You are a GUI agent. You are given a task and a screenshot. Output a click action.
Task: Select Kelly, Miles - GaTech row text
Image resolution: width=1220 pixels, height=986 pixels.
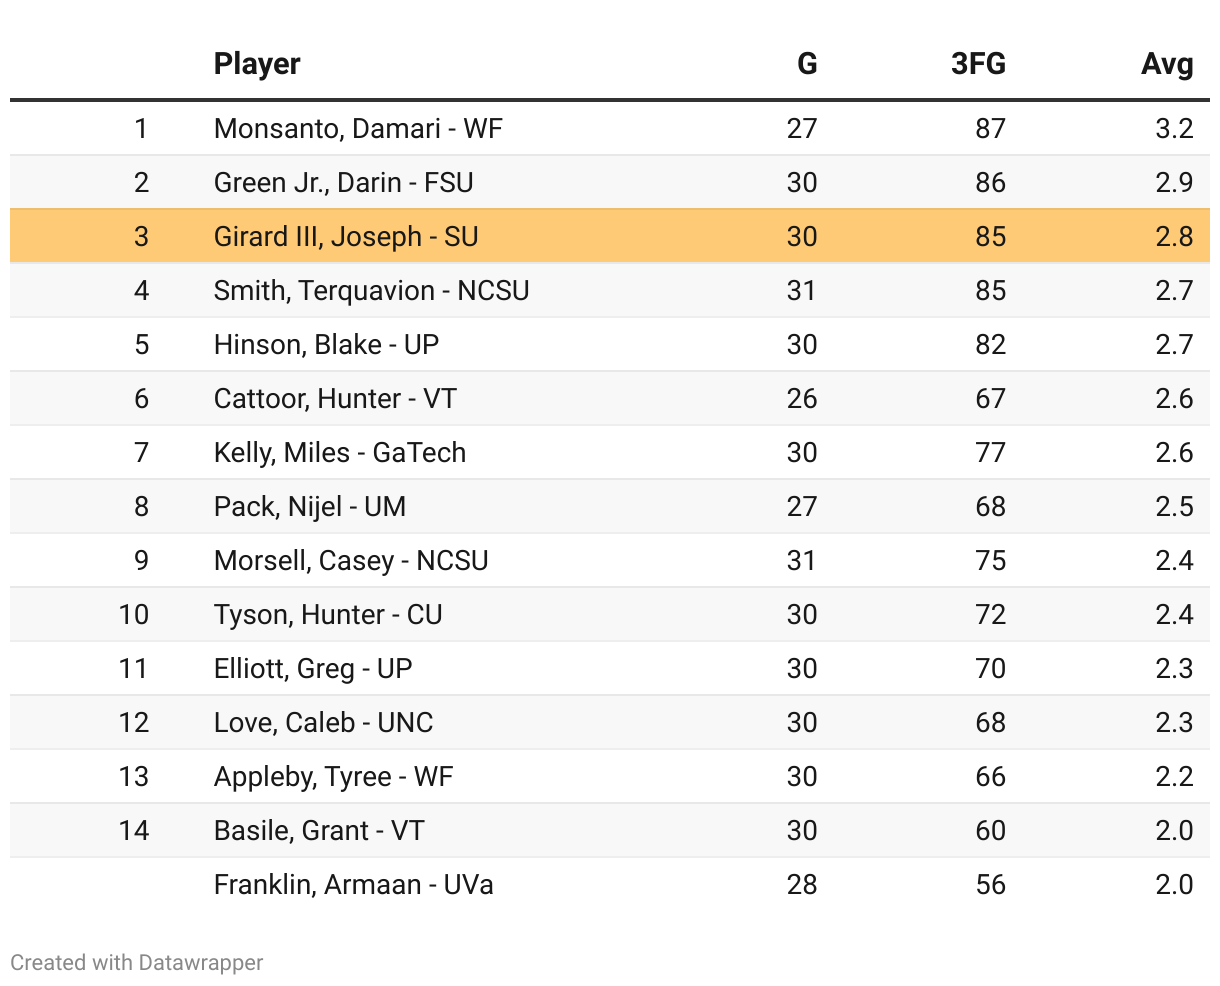(340, 452)
